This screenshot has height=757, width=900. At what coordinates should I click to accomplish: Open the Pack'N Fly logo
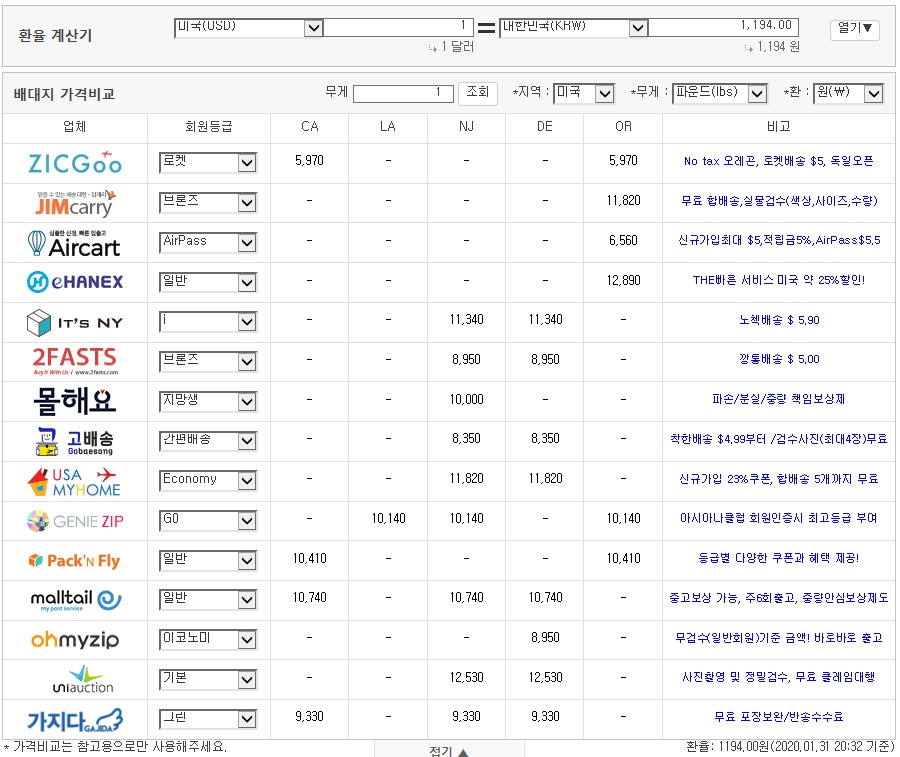(x=75, y=561)
